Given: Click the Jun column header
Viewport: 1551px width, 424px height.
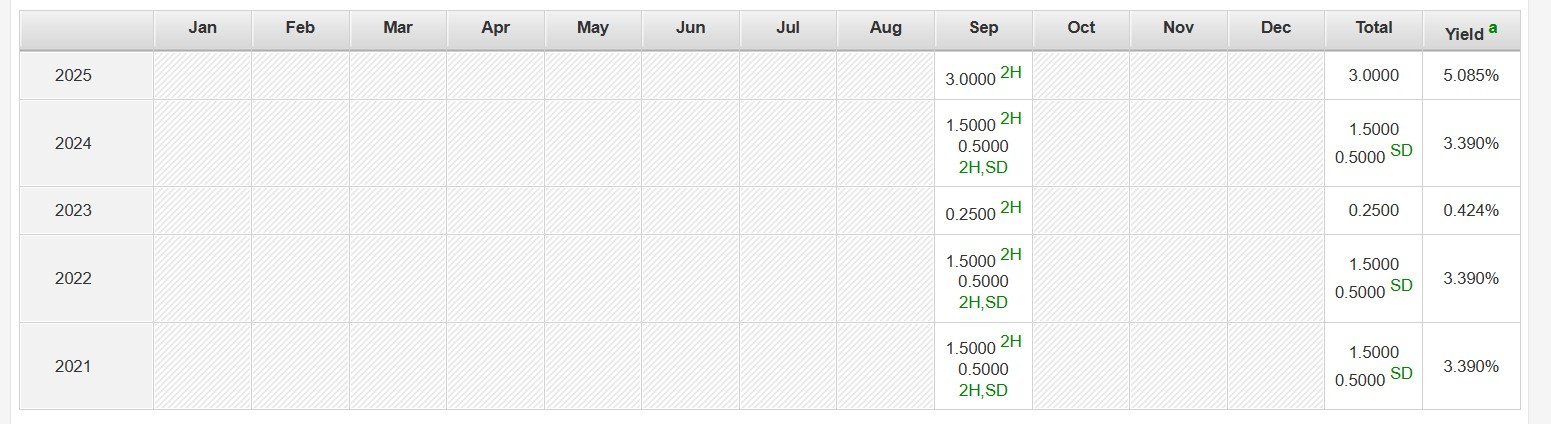Looking at the screenshot, I should (x=691, y=28).
